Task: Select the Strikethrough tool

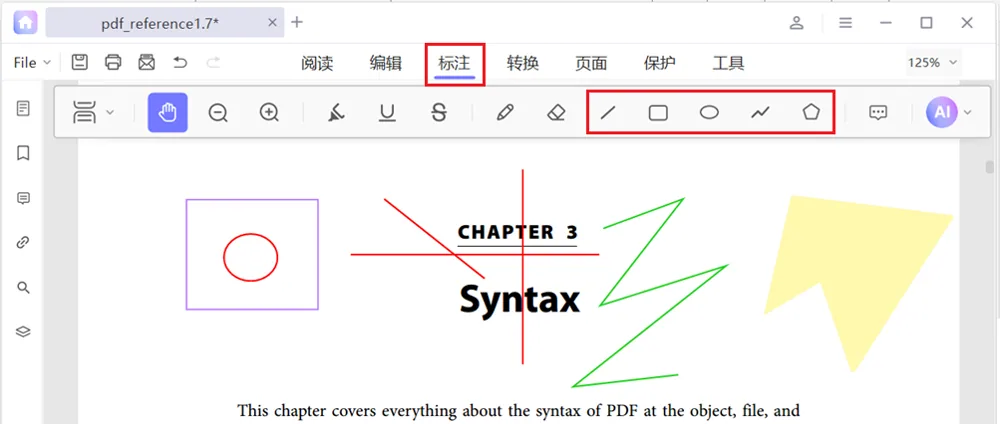Action: pyautogui.click(x=439, y=113)
